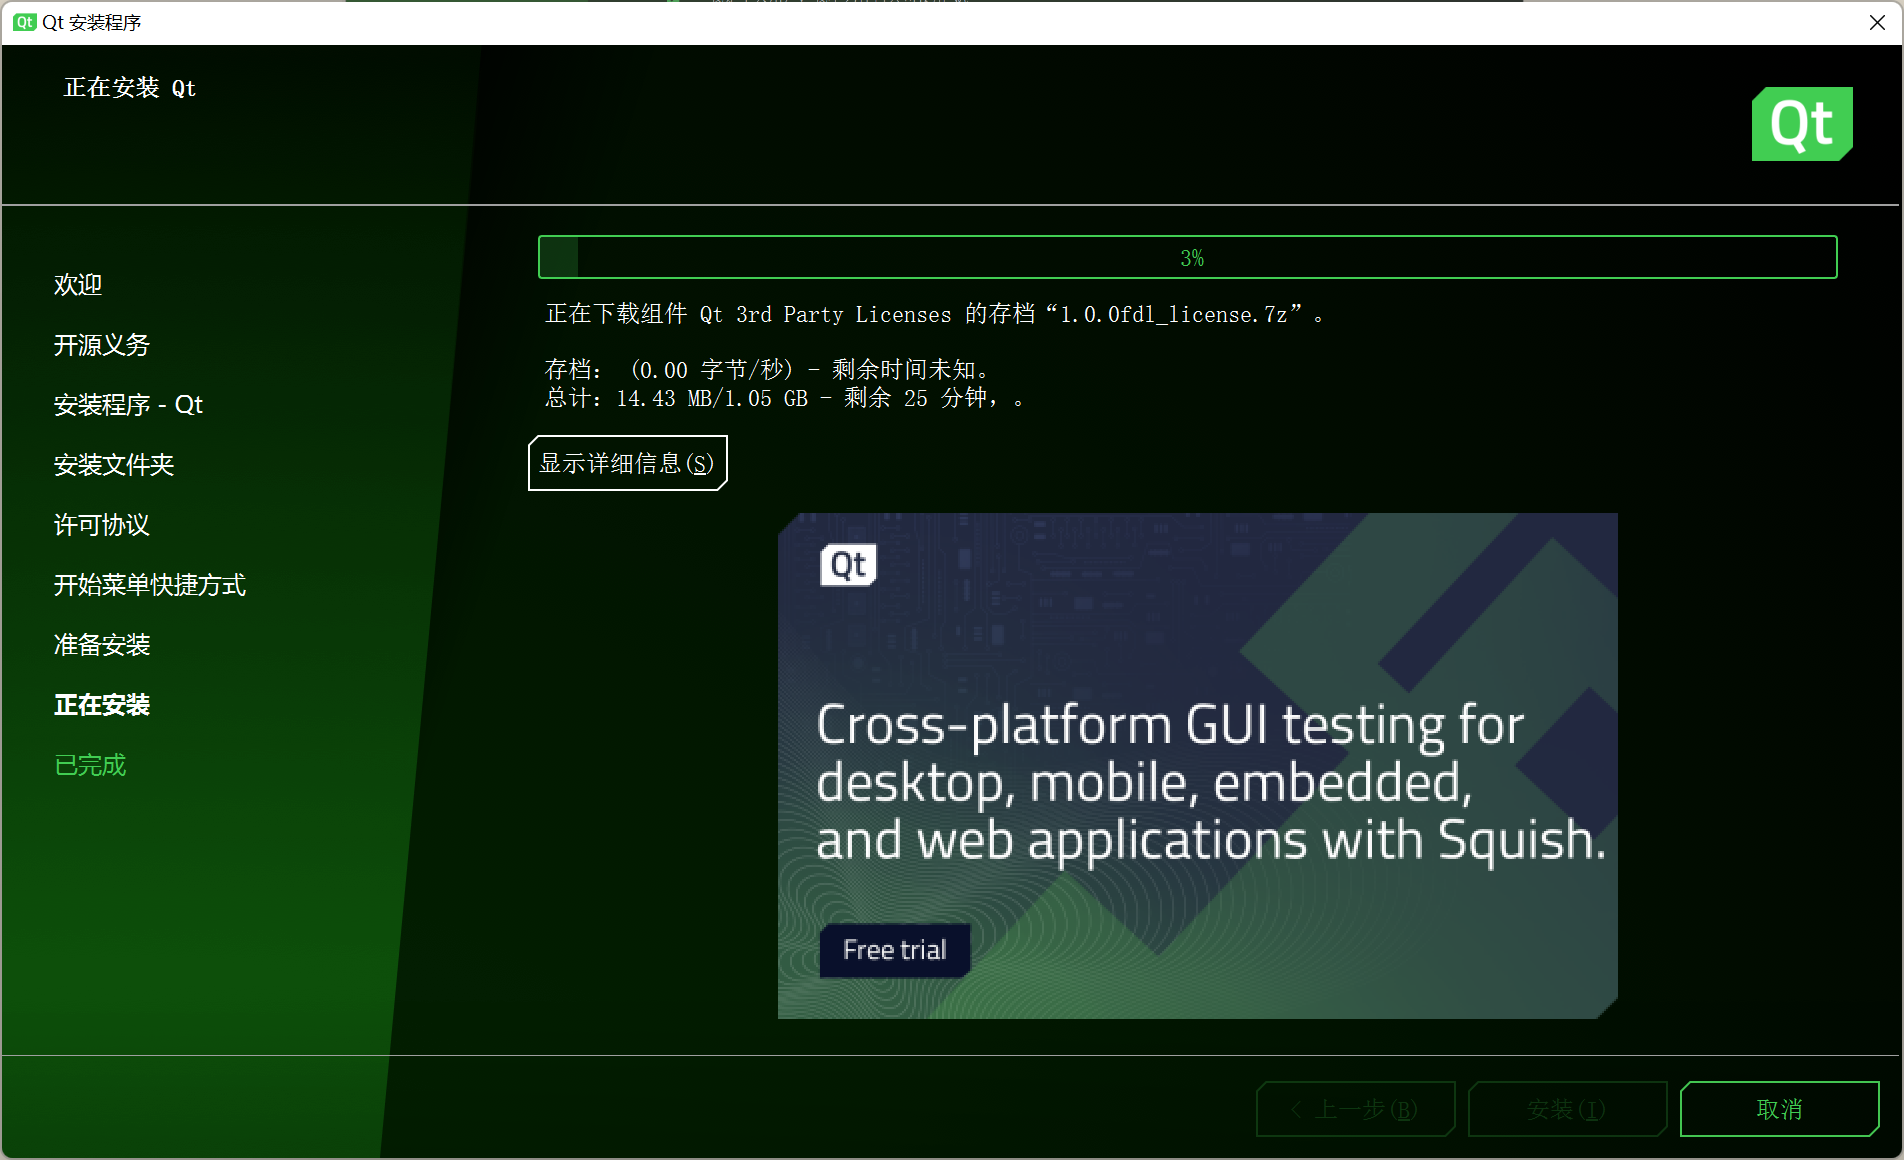Click the white Qt logo on Squish banner
1904x1160 pixels.
848,565
